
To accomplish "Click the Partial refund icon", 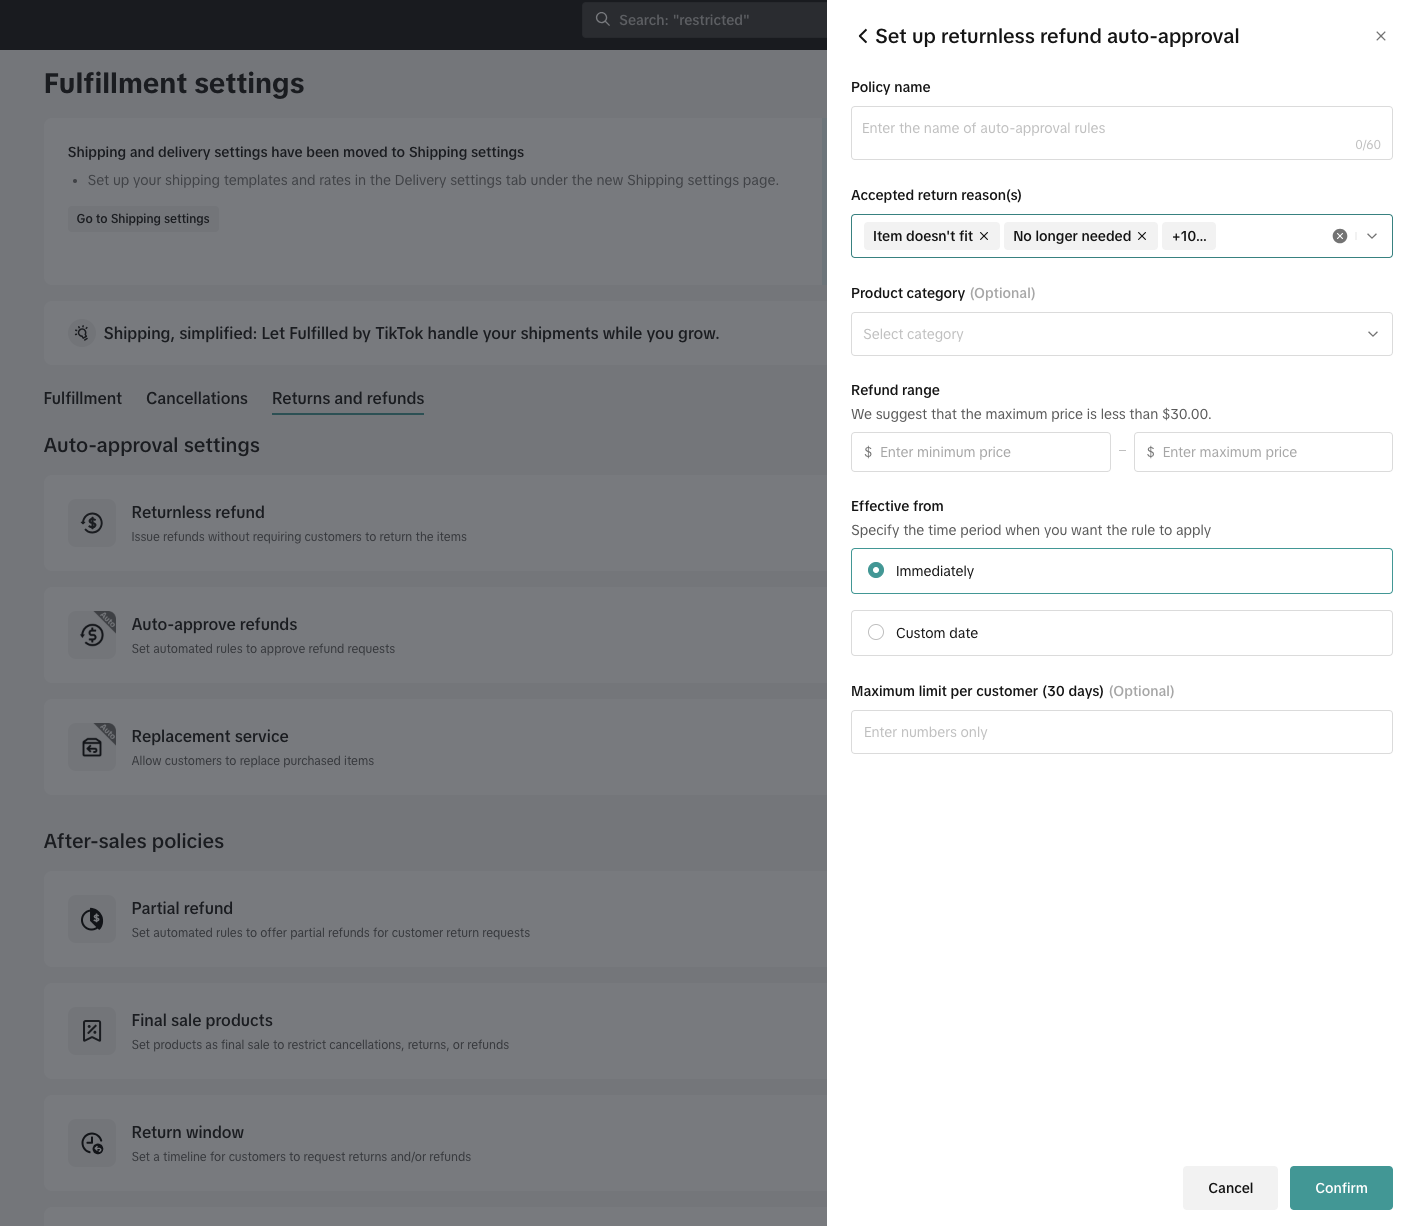I will (x=92, y=918).
